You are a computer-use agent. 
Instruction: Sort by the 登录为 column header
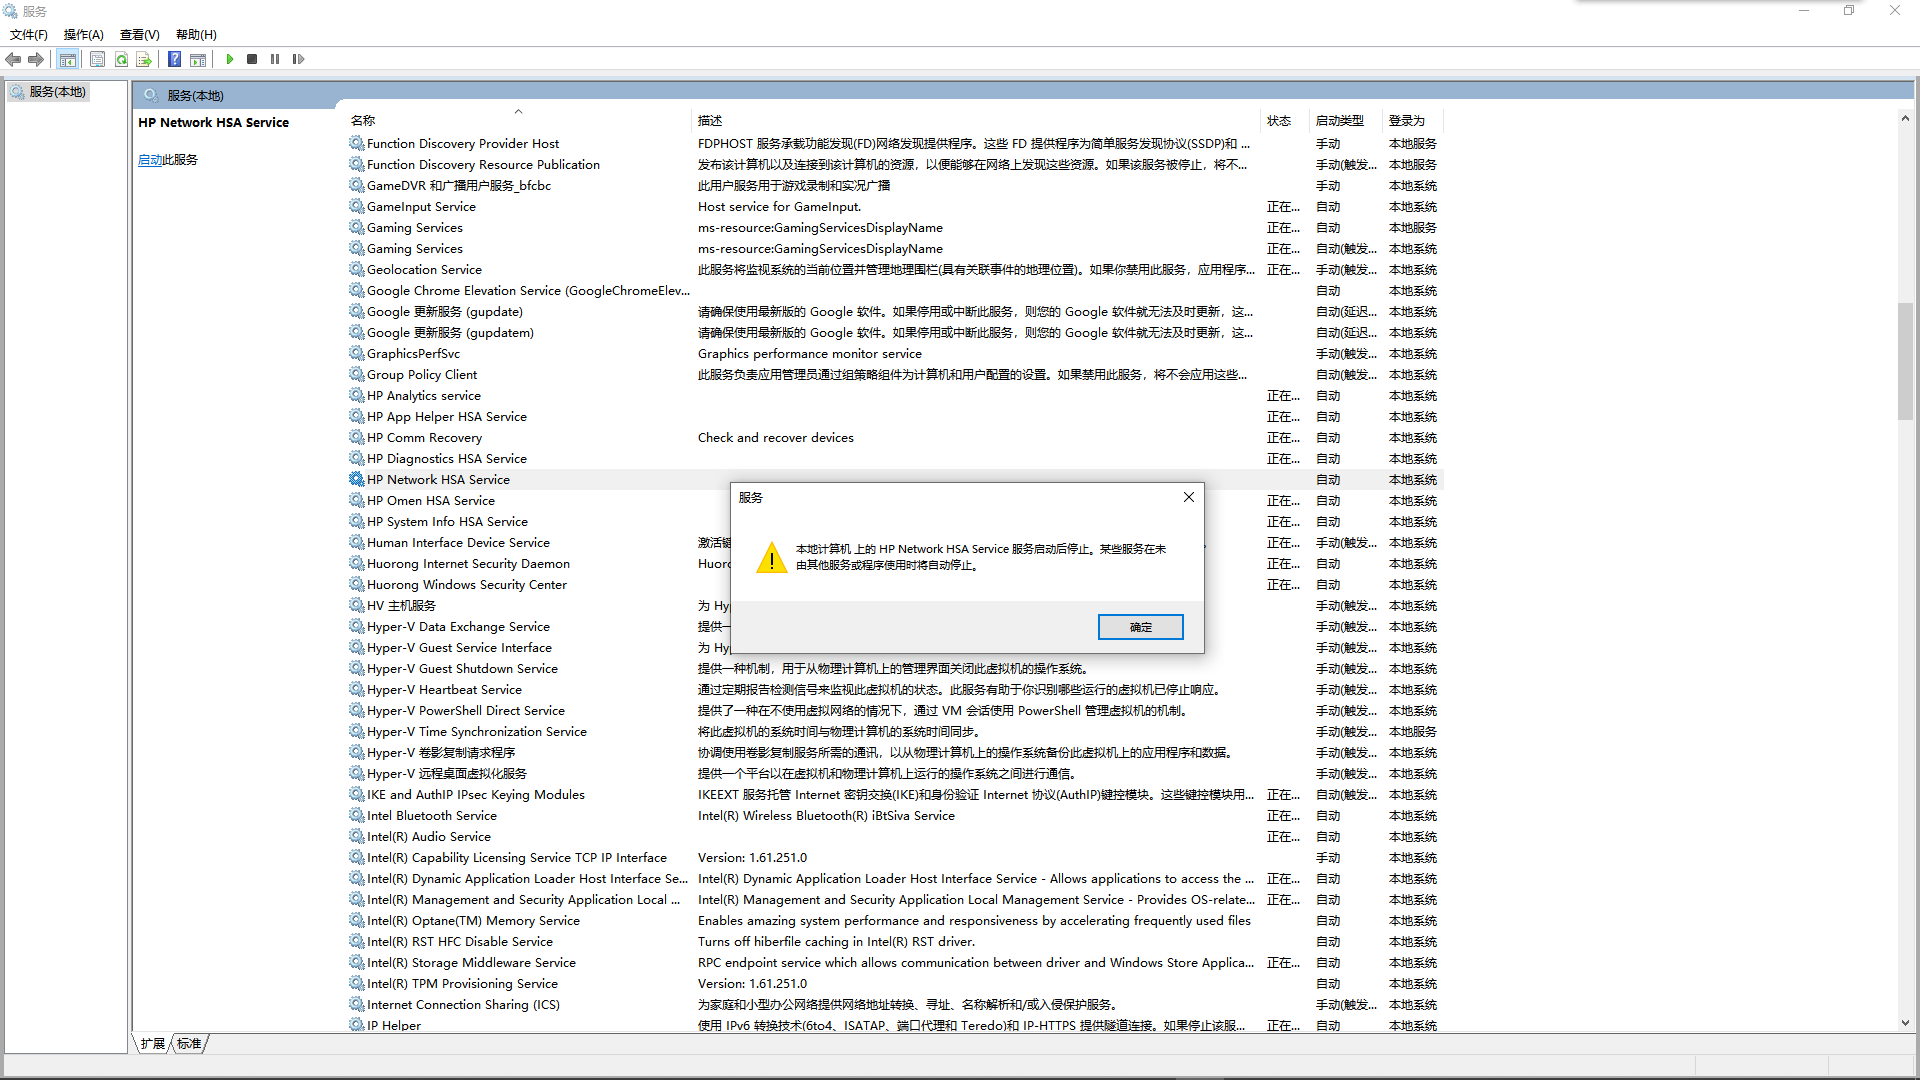point(1413,120)
